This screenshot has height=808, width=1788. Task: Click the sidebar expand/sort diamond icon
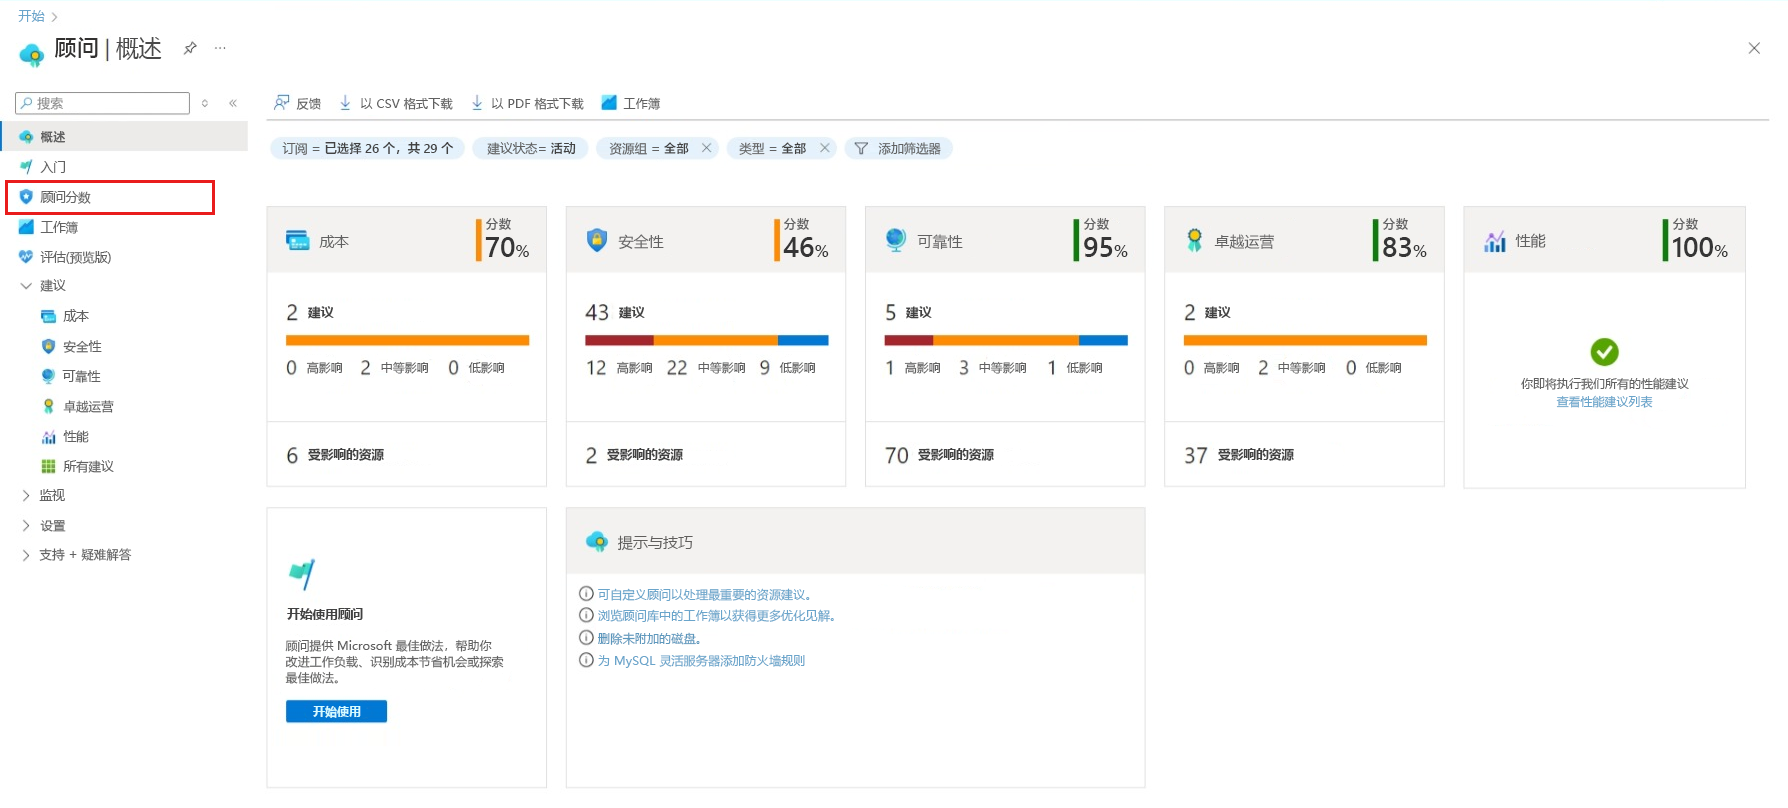[205, 103]
